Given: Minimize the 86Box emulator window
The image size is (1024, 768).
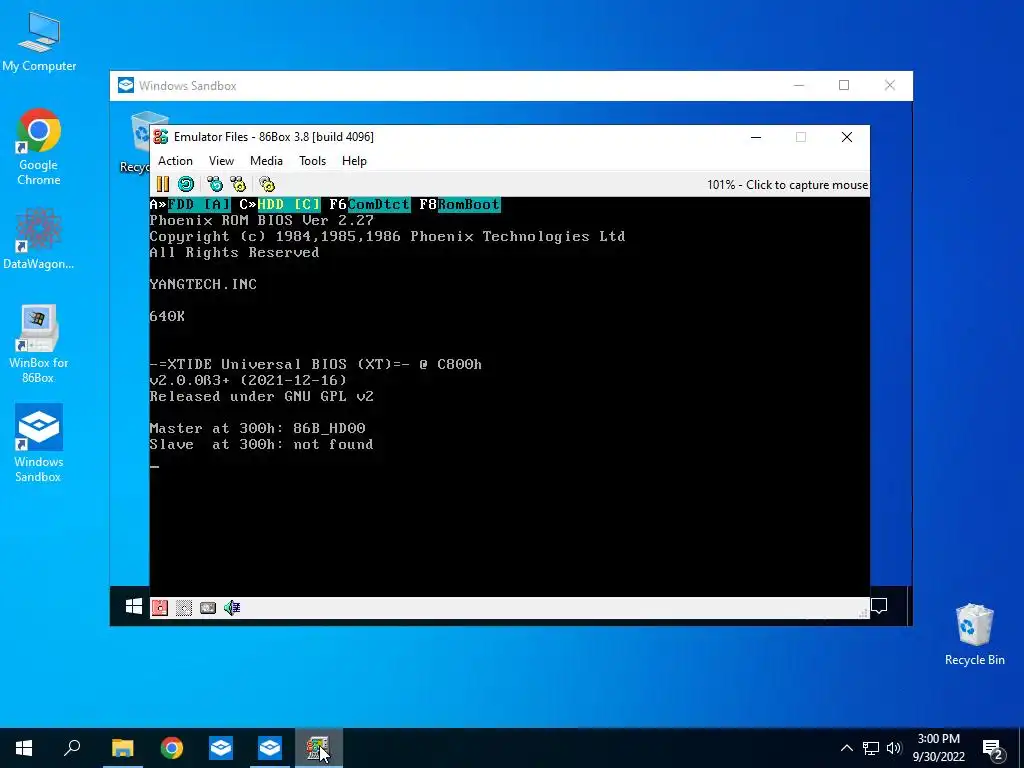Looking at the screenshot, I should 756,137.
